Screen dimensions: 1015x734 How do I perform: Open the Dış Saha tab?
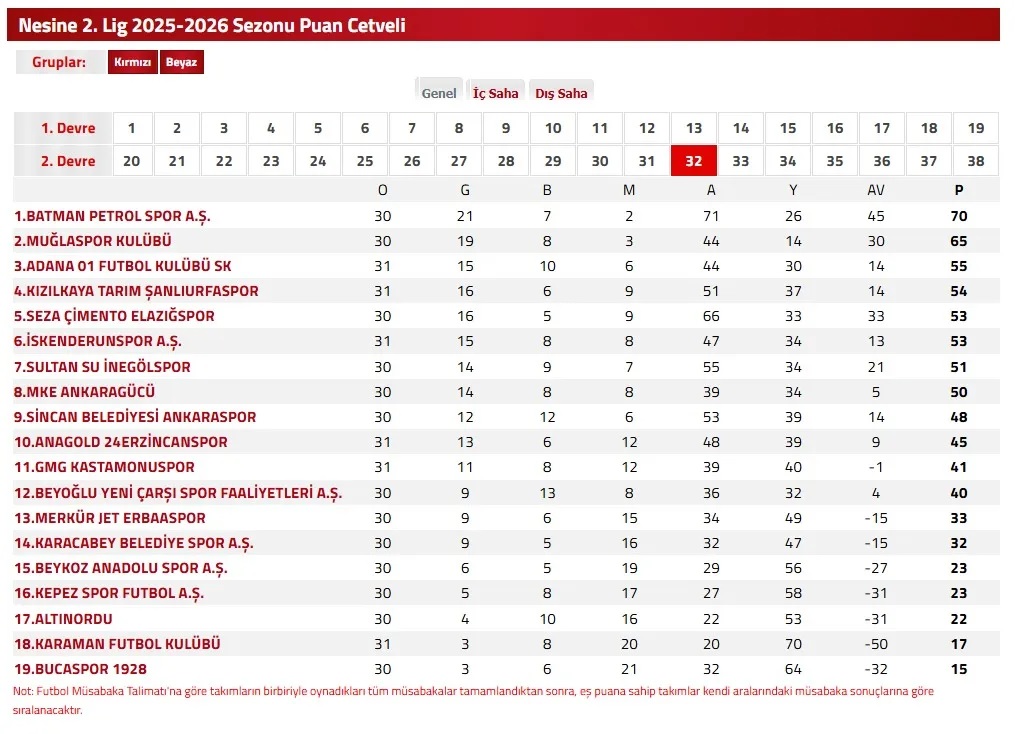coord(561,93)
